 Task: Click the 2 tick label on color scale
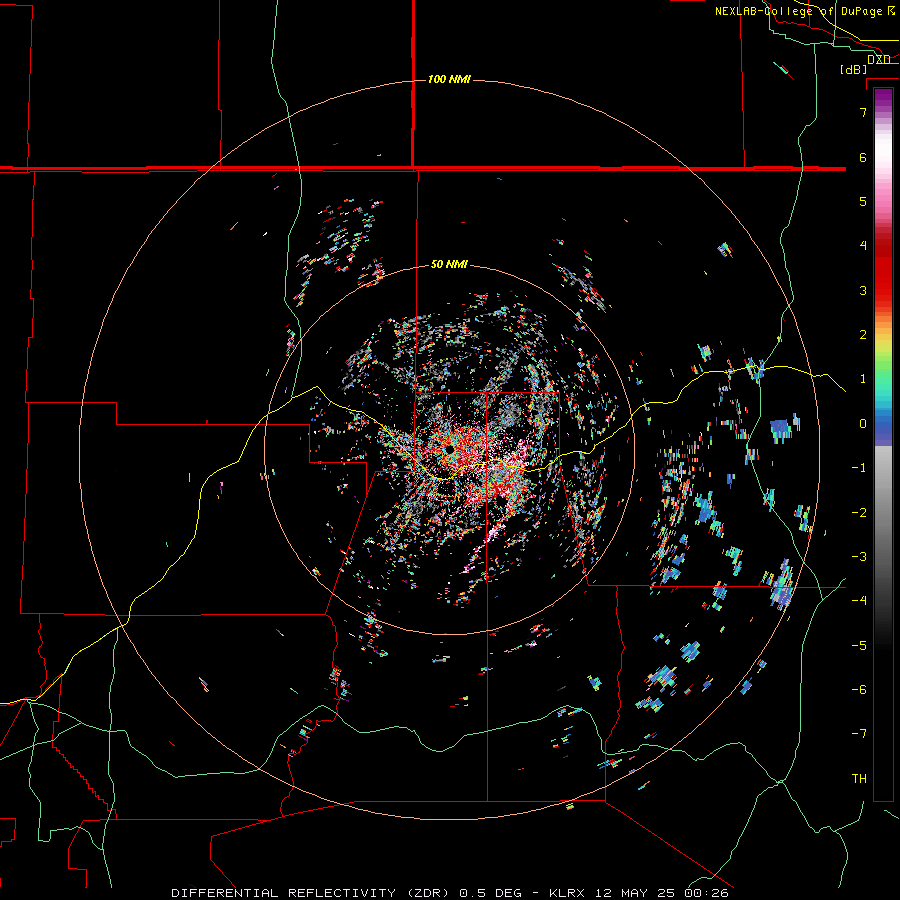(863, 335)
